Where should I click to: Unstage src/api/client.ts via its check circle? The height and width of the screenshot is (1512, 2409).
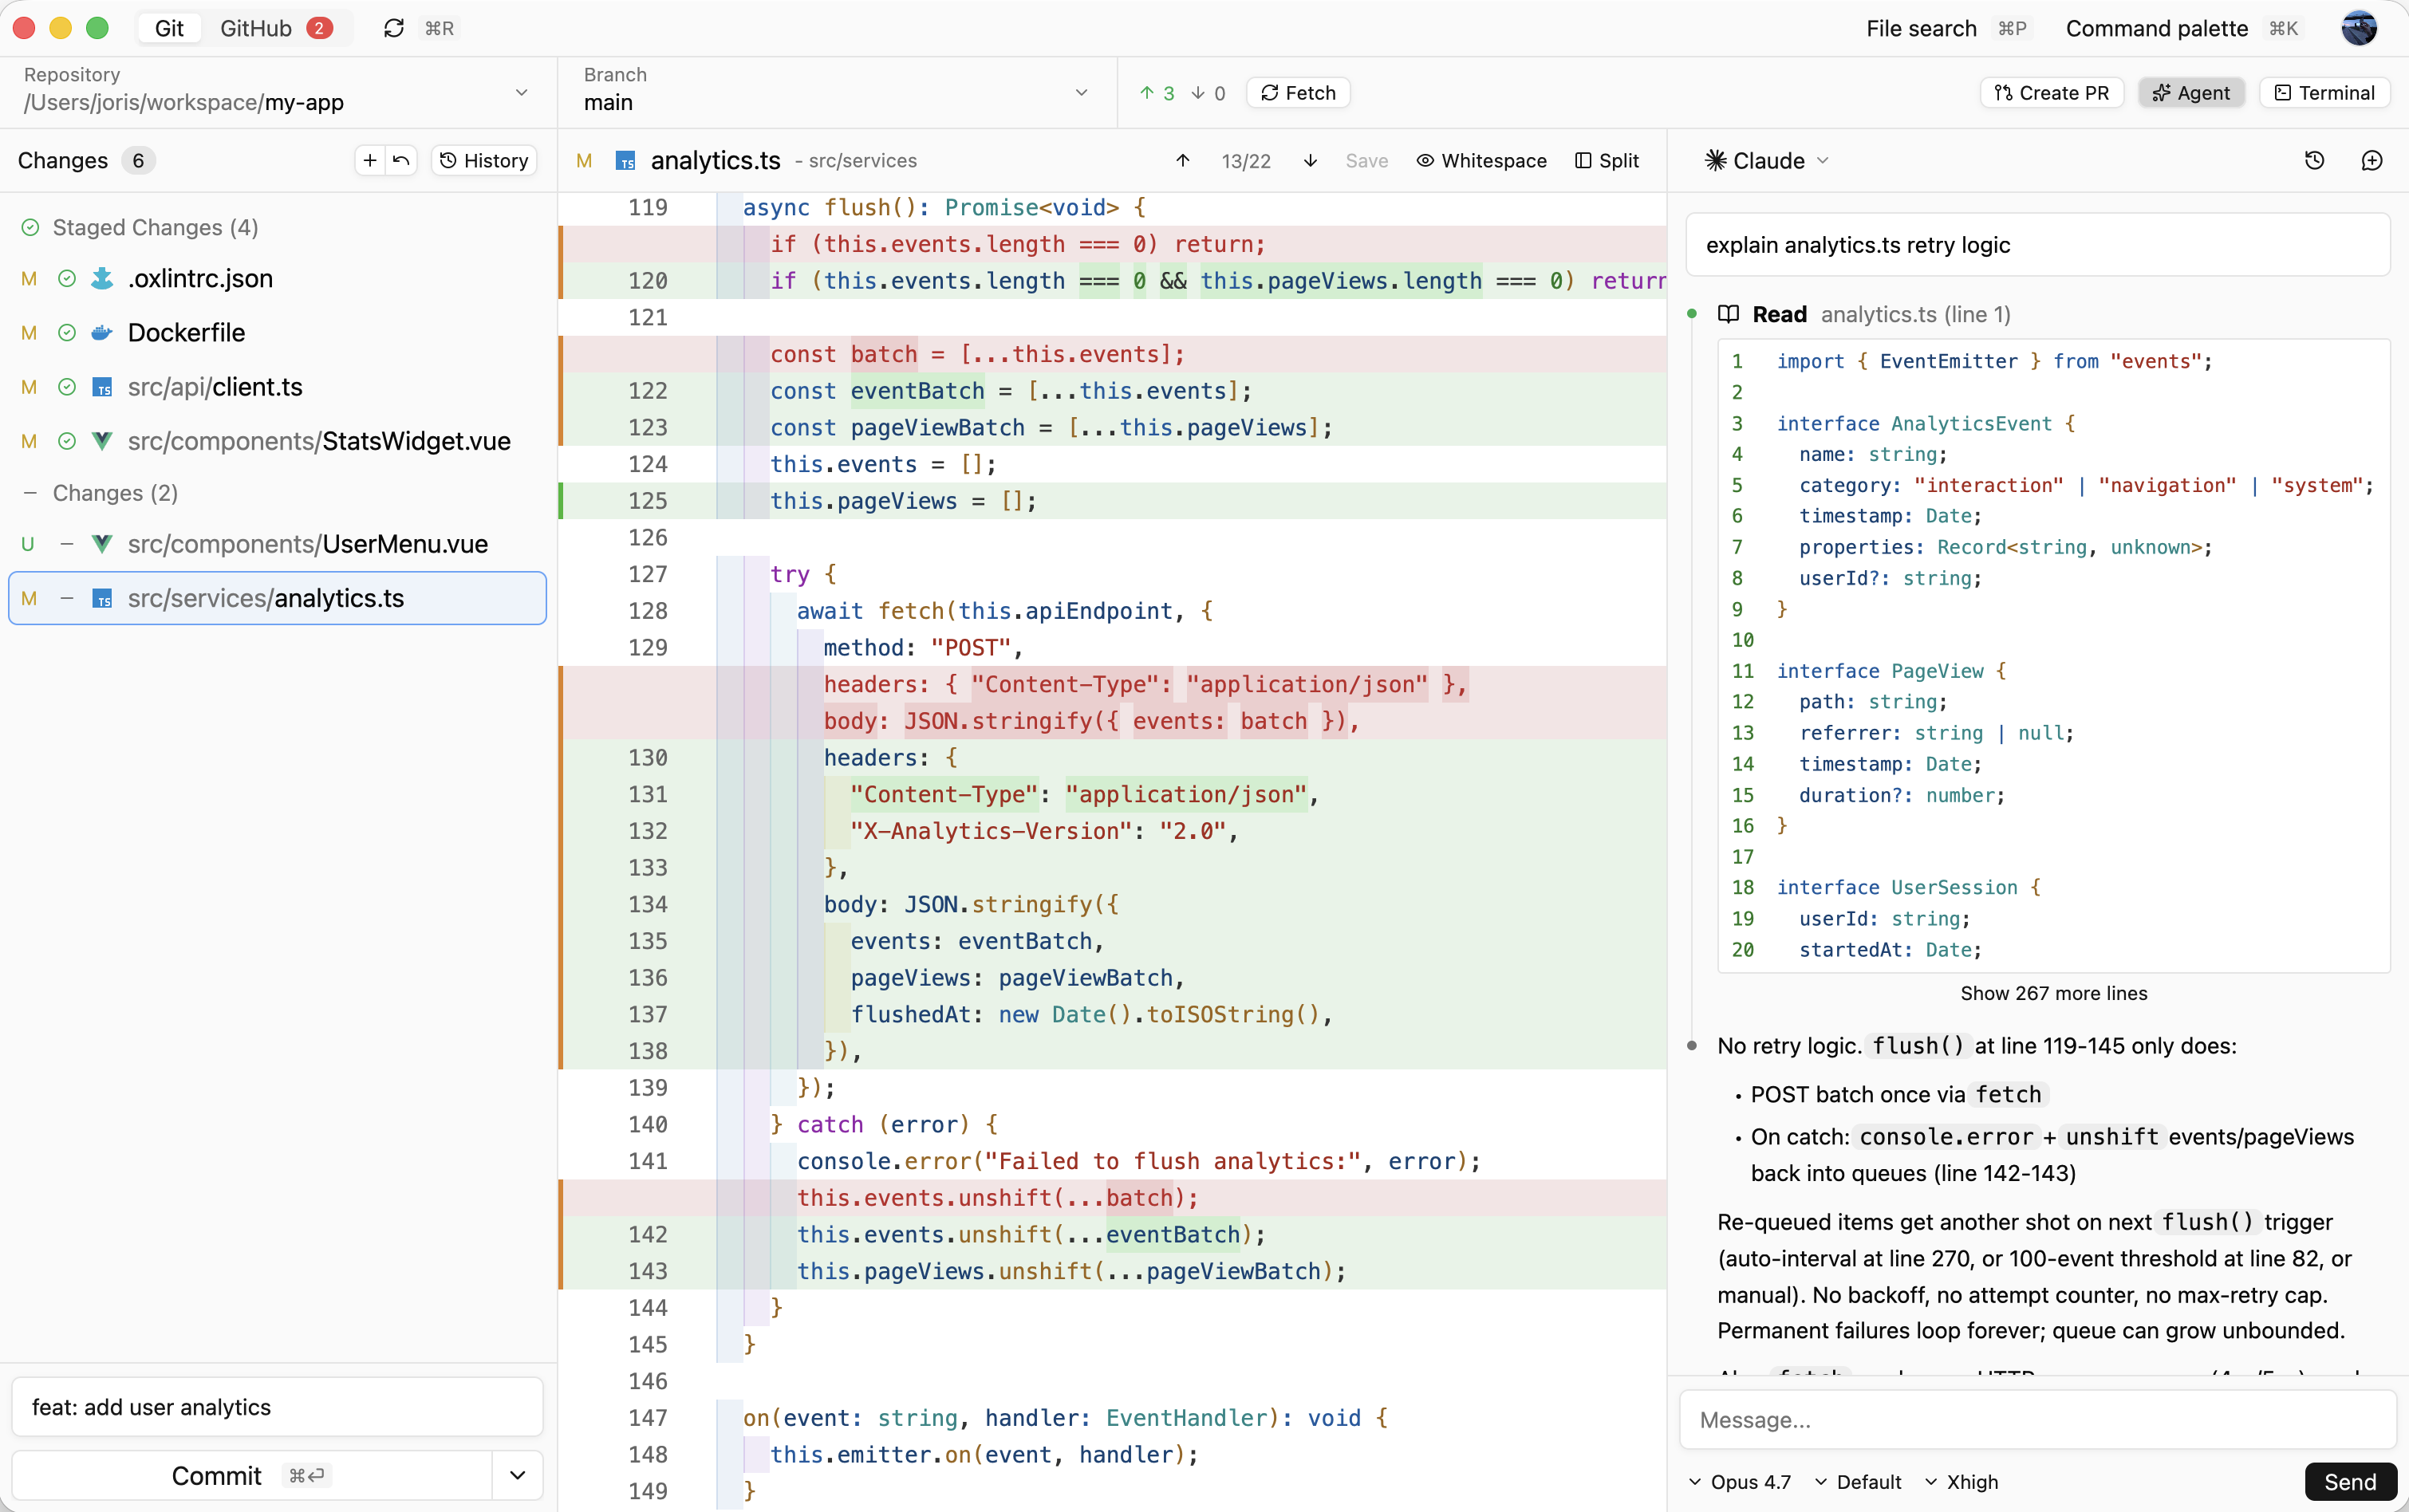point(67,387)
